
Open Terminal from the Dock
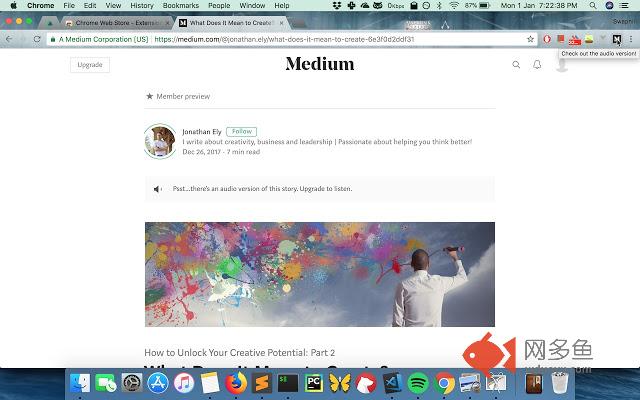pos(288,383)
